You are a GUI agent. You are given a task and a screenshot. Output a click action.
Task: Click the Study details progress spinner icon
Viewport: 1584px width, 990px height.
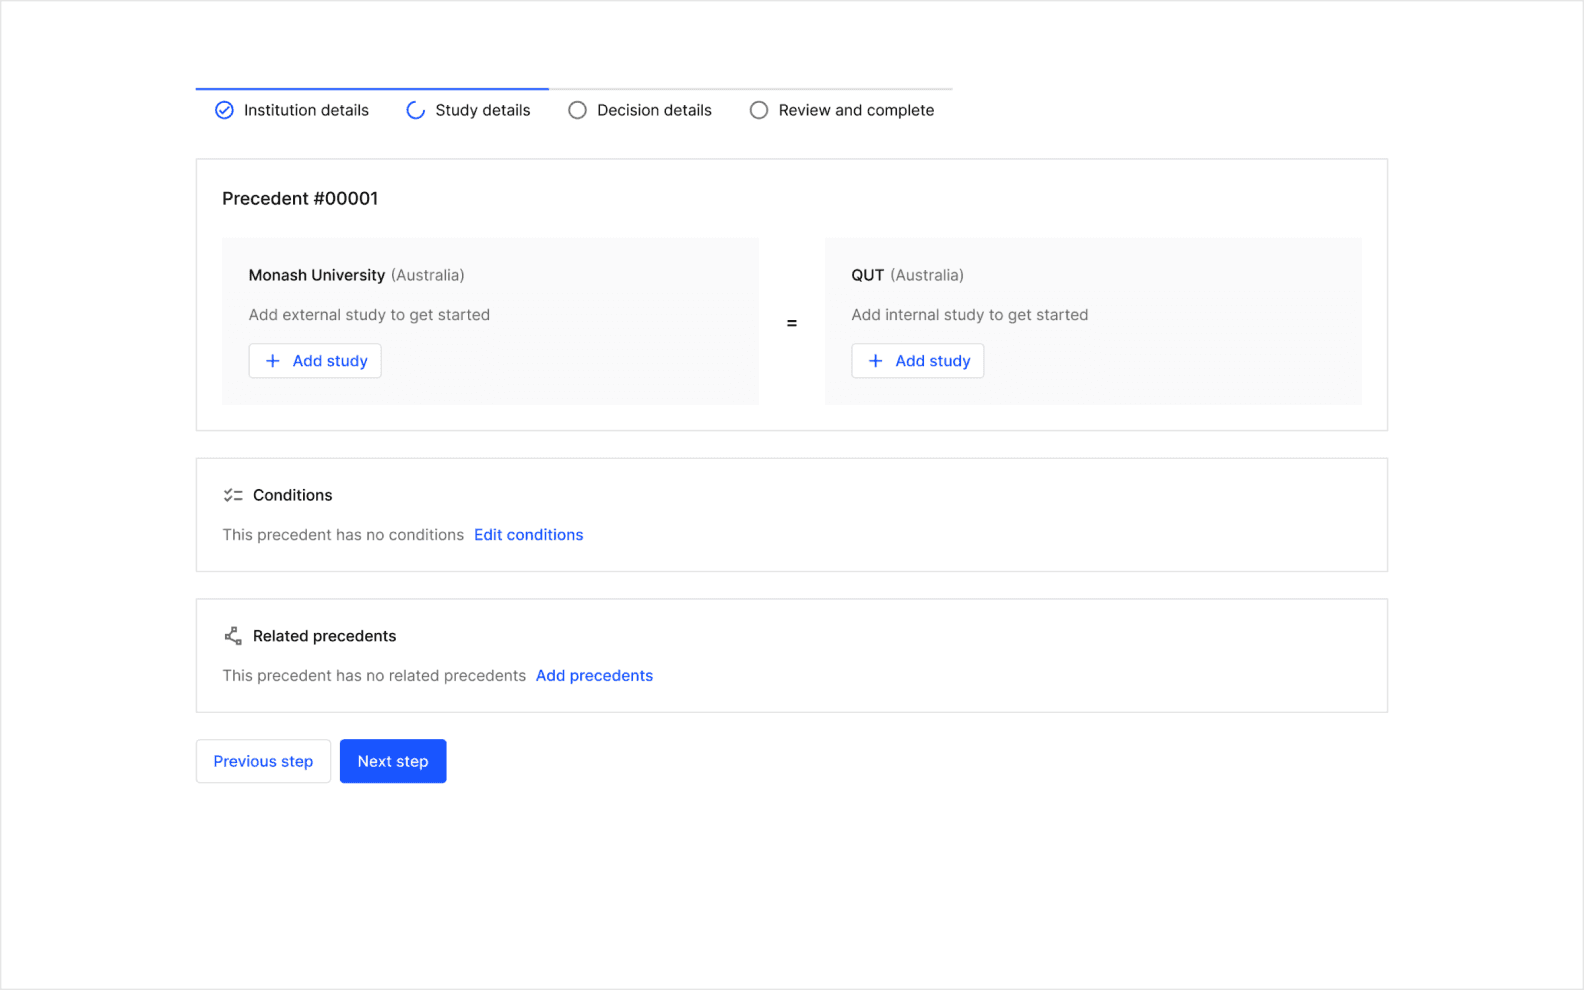416,110
